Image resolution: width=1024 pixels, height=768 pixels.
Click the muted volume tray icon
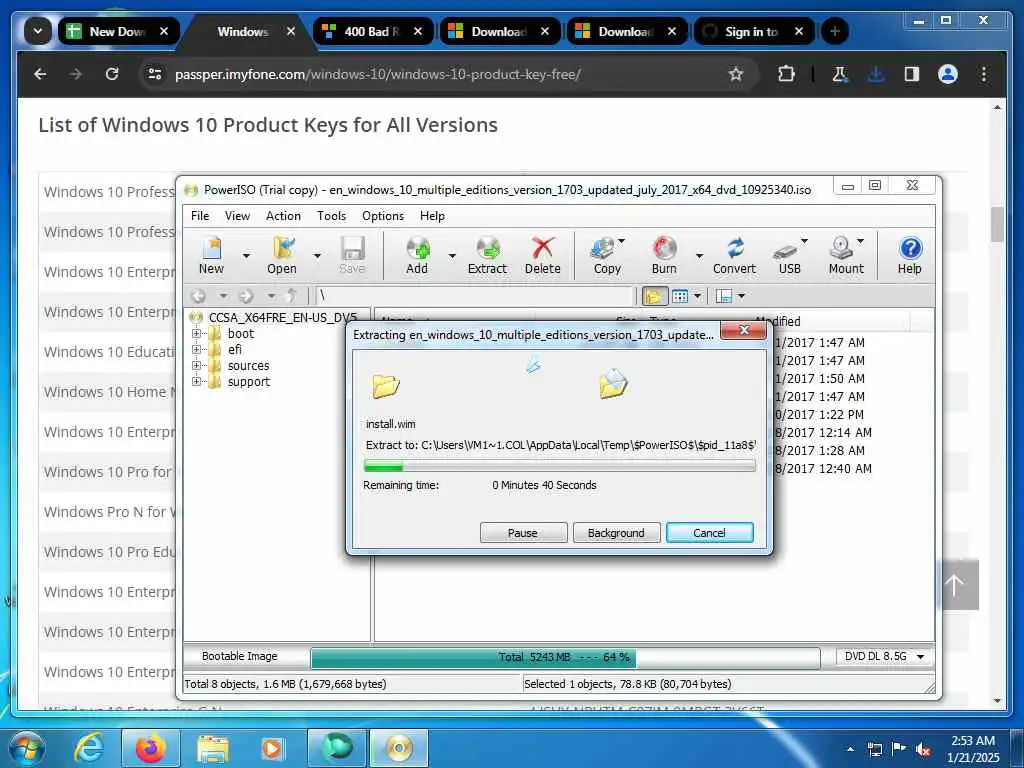tap(923, 749)
